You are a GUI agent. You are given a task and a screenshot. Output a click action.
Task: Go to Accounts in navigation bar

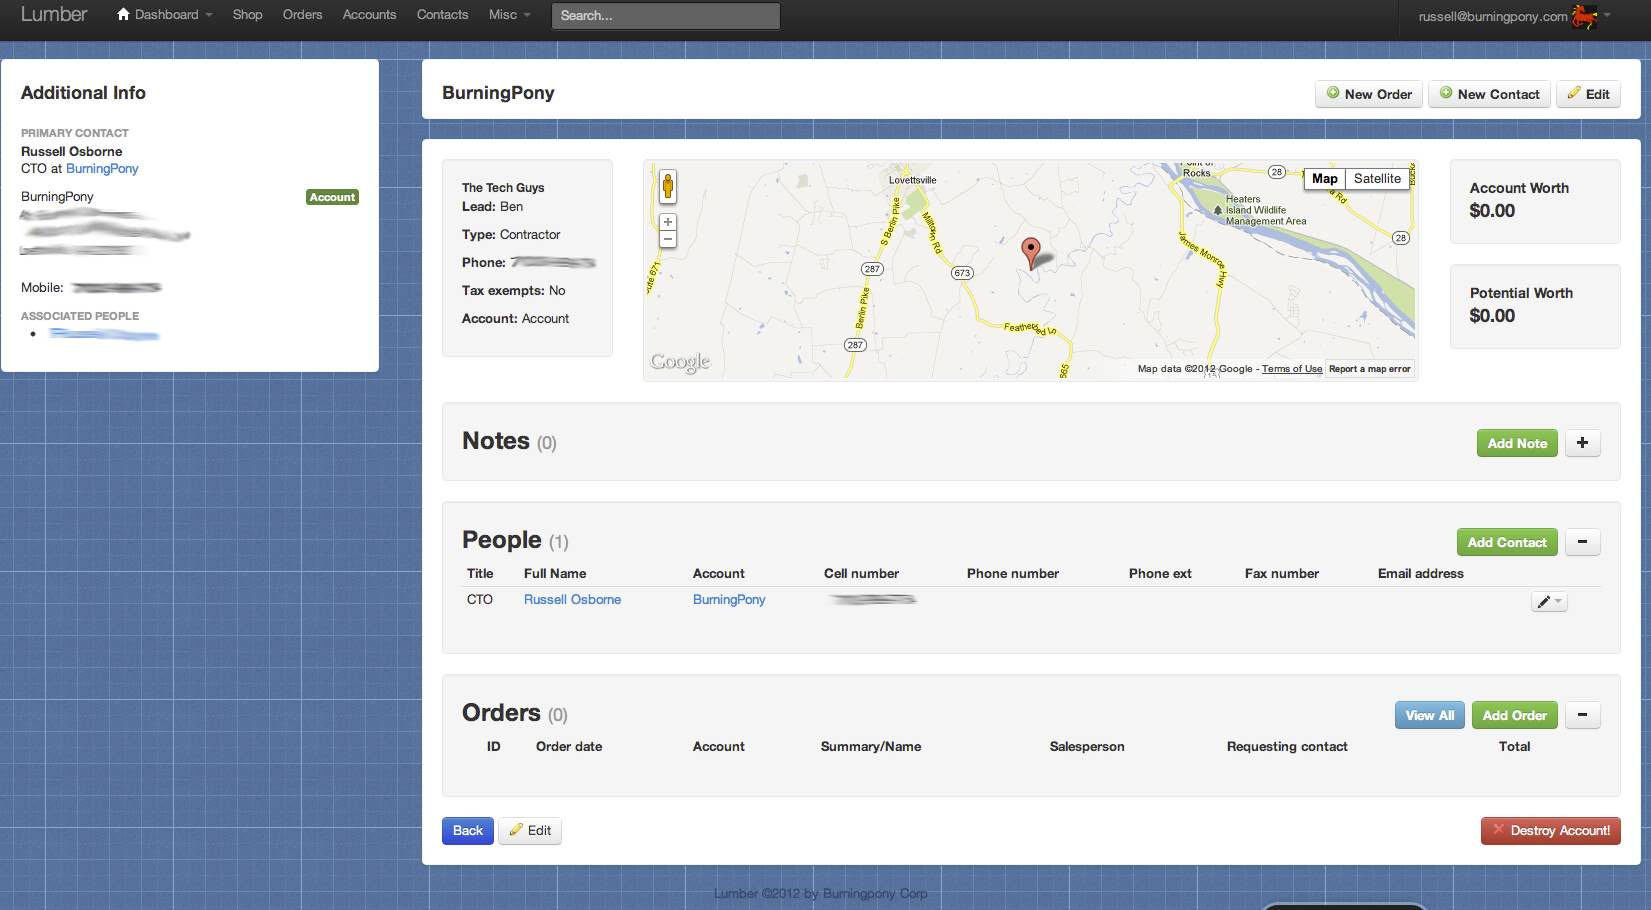369,15
